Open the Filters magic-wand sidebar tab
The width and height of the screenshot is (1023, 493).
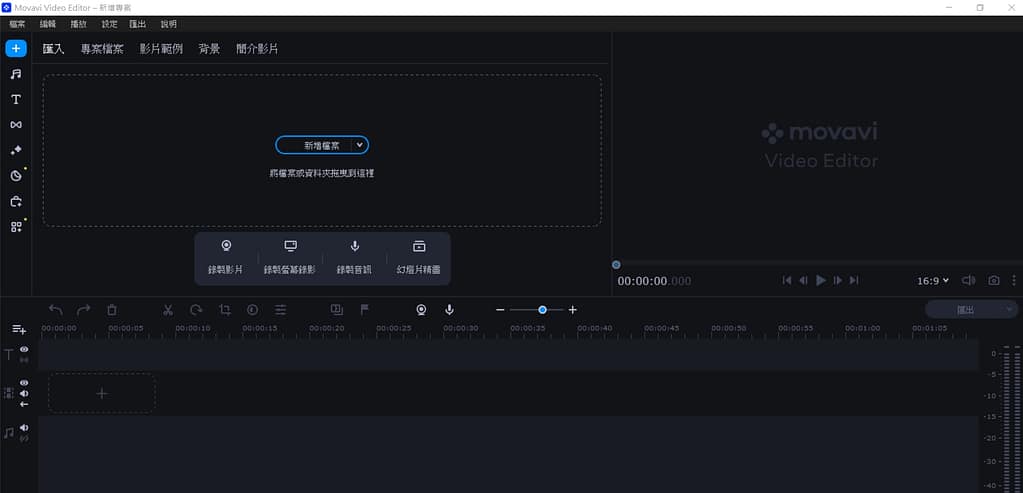[x=16, y=150]
